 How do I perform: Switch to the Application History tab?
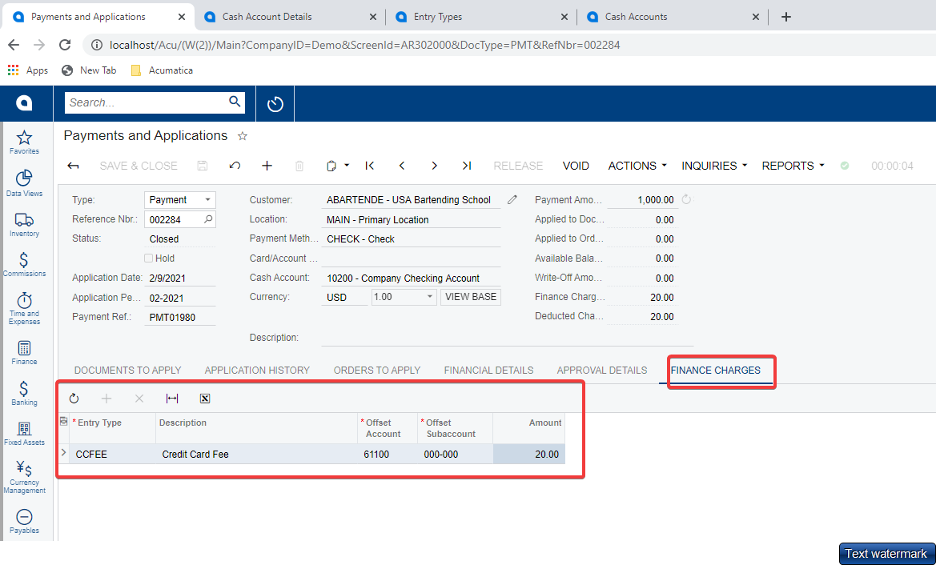click(x=257, y=370)
